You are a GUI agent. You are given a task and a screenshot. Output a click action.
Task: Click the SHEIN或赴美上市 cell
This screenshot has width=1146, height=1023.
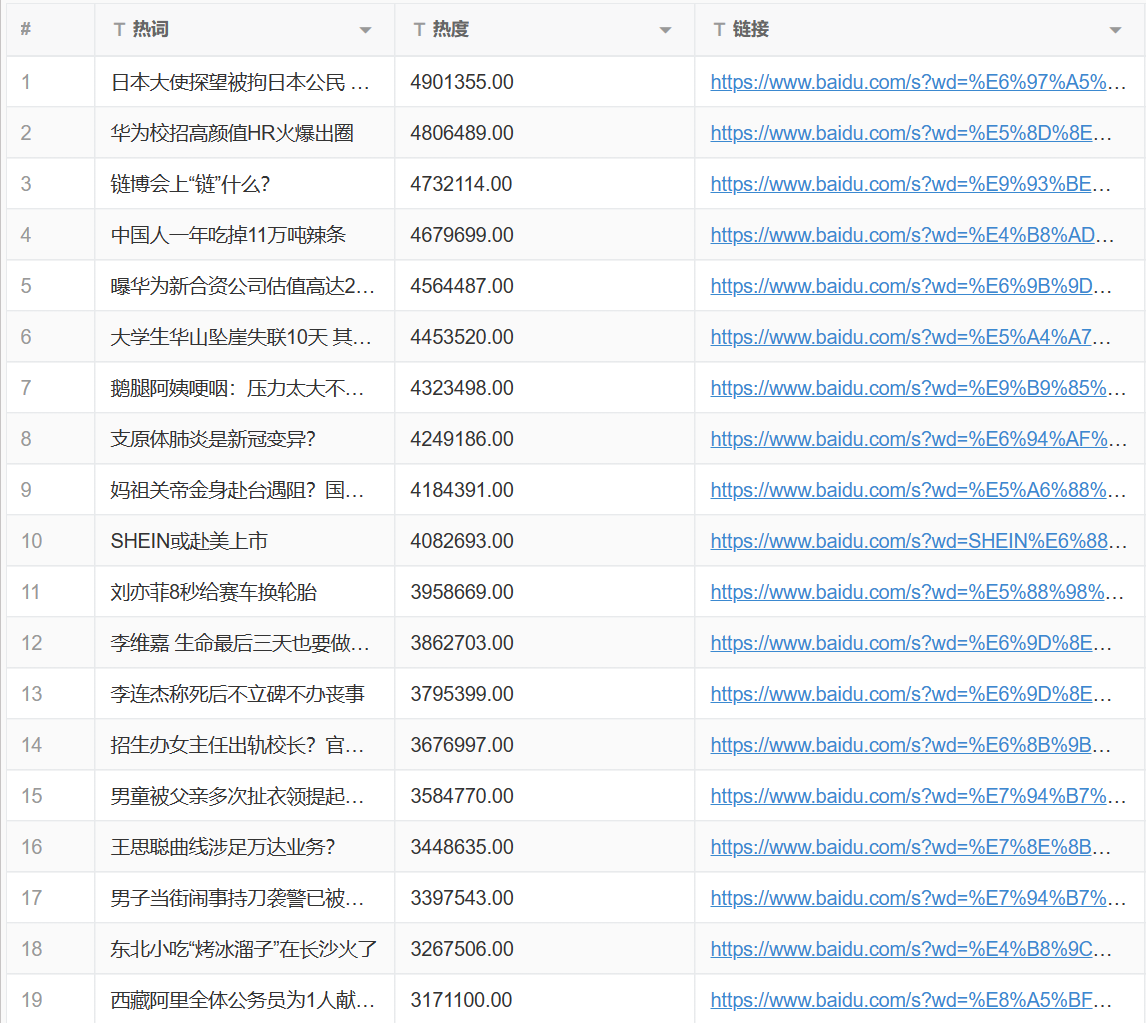click(x=189, y=541)
